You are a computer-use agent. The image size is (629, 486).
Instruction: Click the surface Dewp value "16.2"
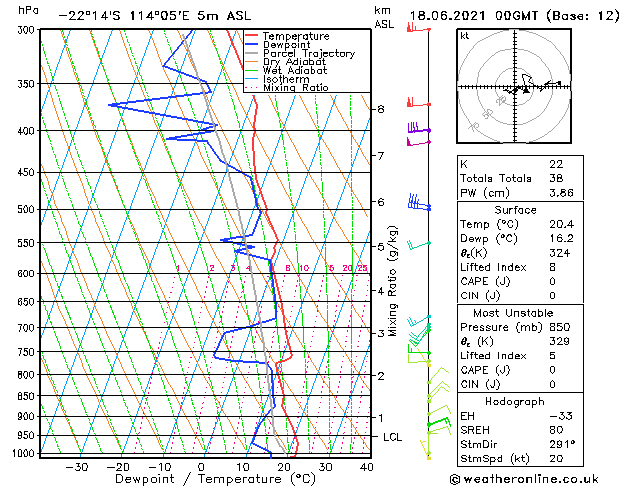point(561,239)
